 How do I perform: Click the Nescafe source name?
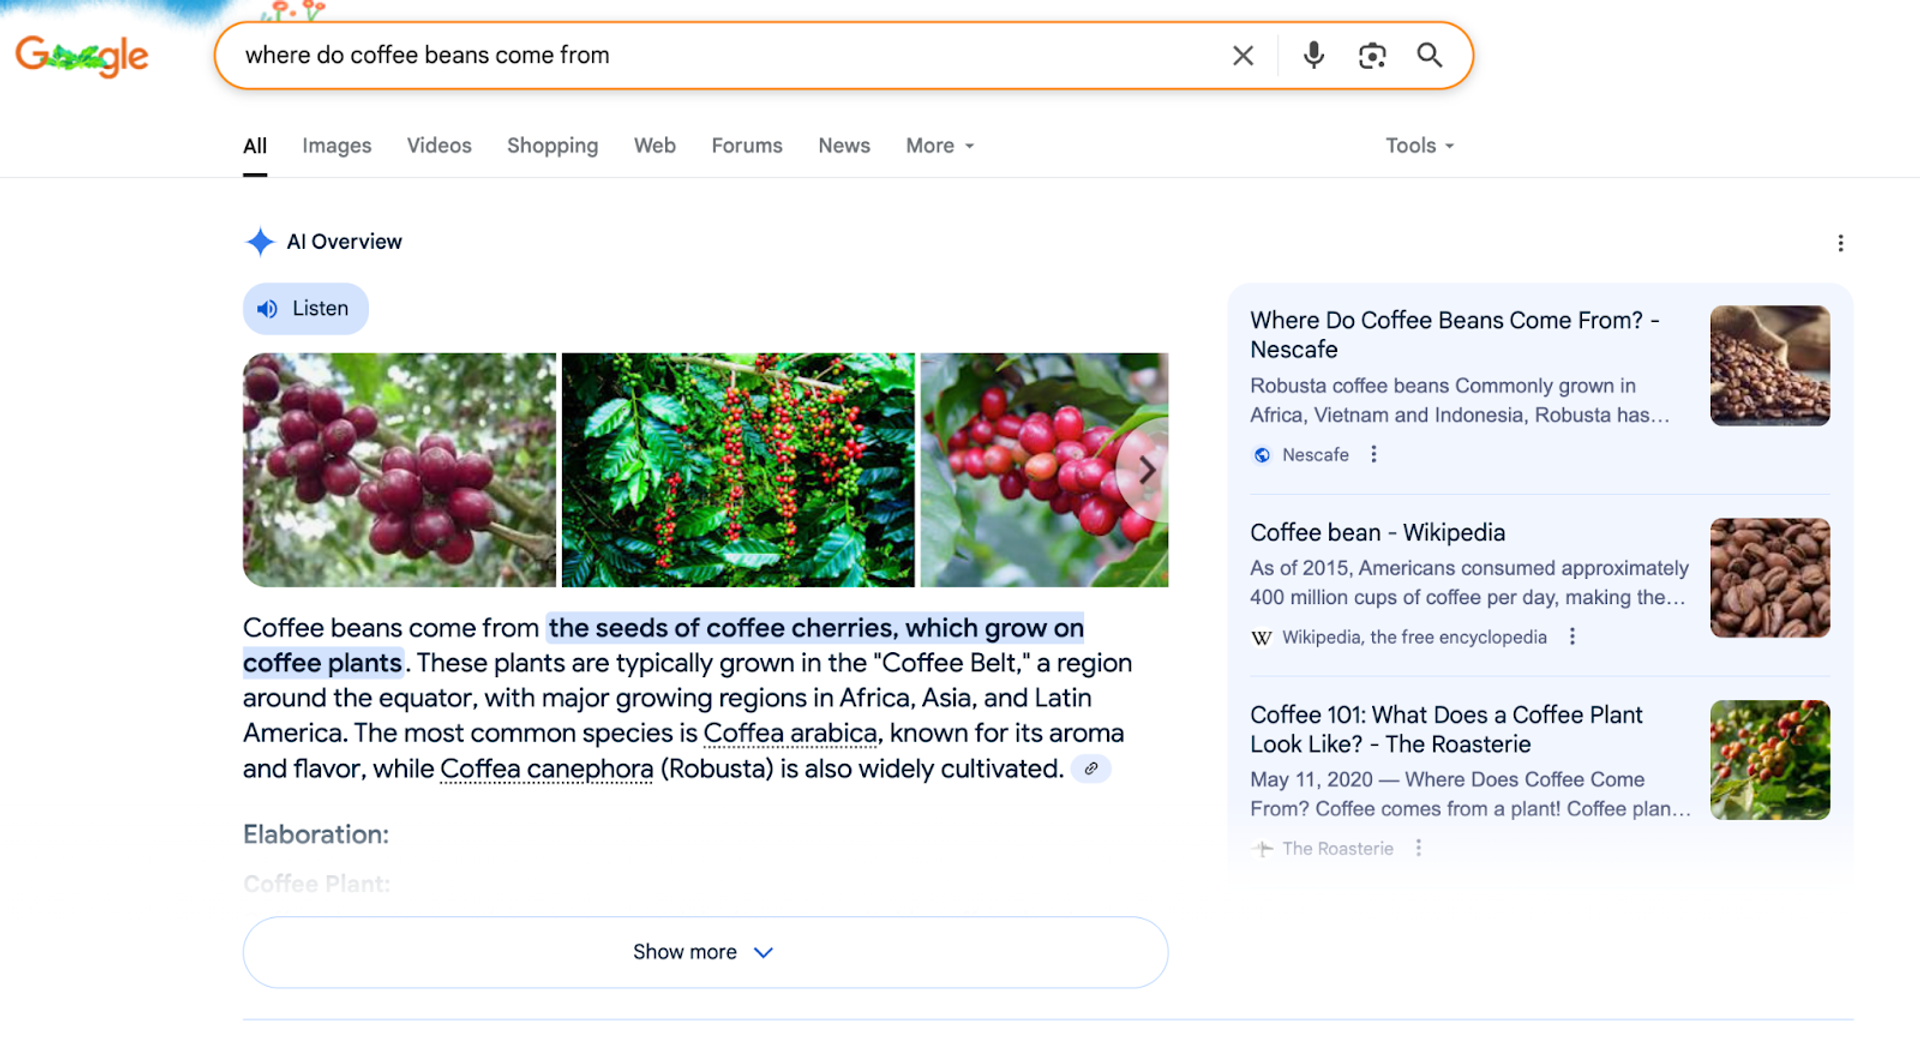1315,455
